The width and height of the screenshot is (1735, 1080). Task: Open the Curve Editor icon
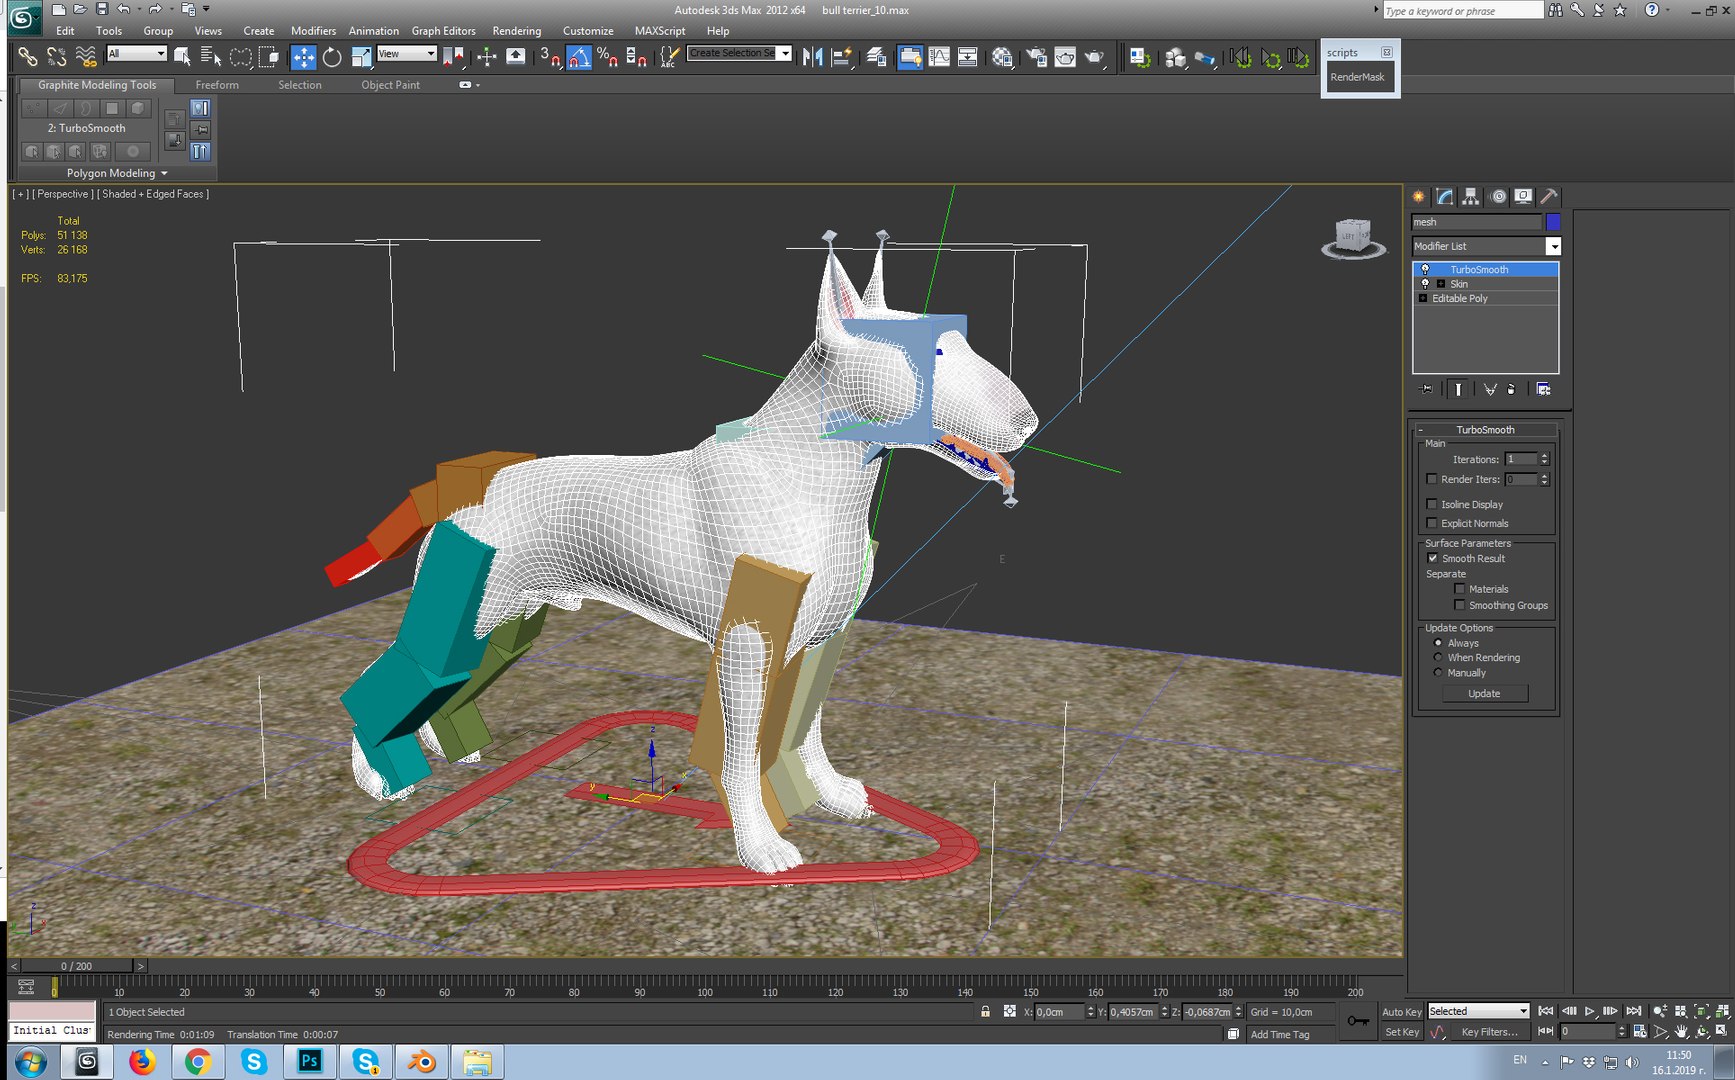tap(939, 57)
